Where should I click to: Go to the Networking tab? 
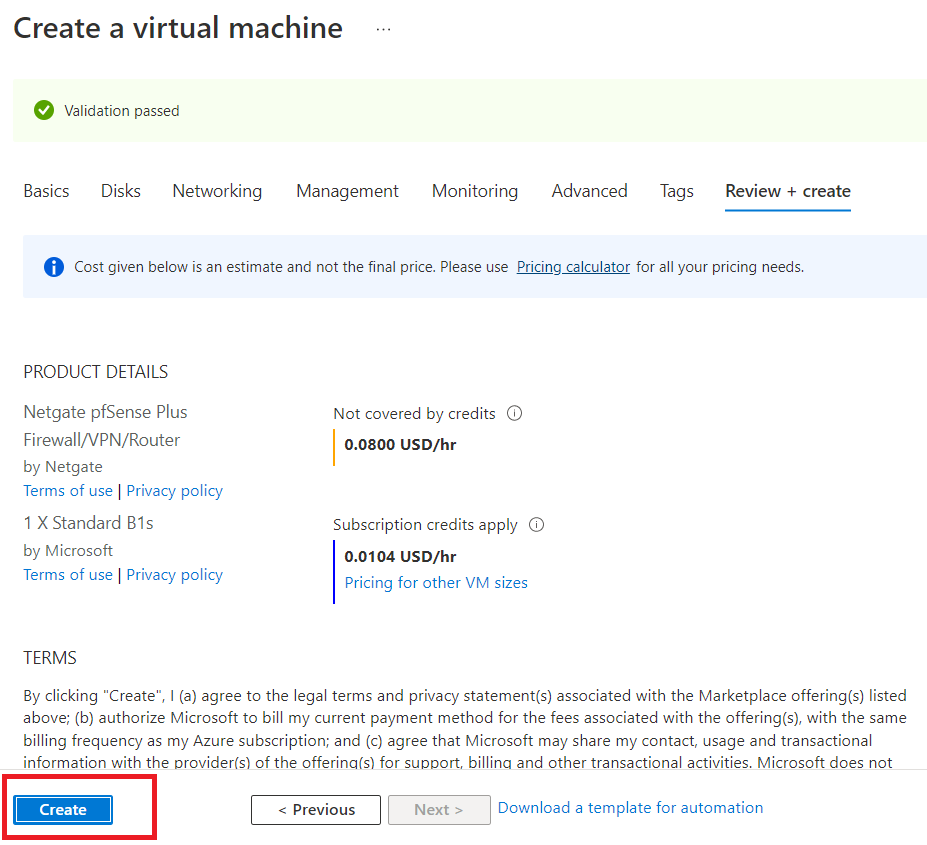[217, 191]
